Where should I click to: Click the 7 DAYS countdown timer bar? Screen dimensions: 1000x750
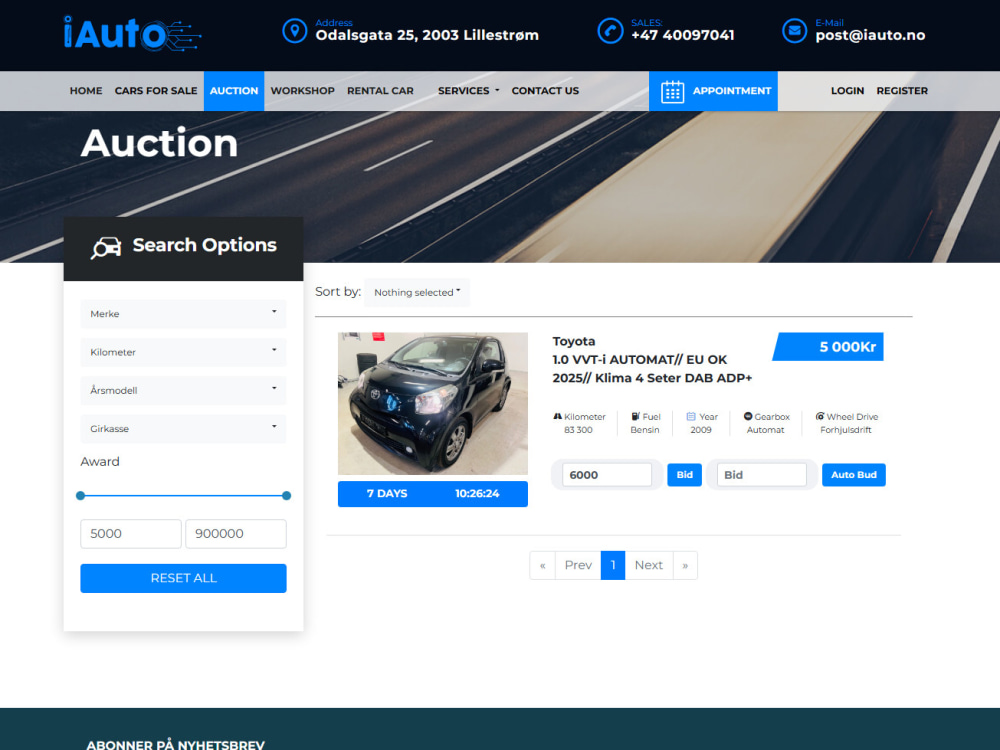(432, 494)
